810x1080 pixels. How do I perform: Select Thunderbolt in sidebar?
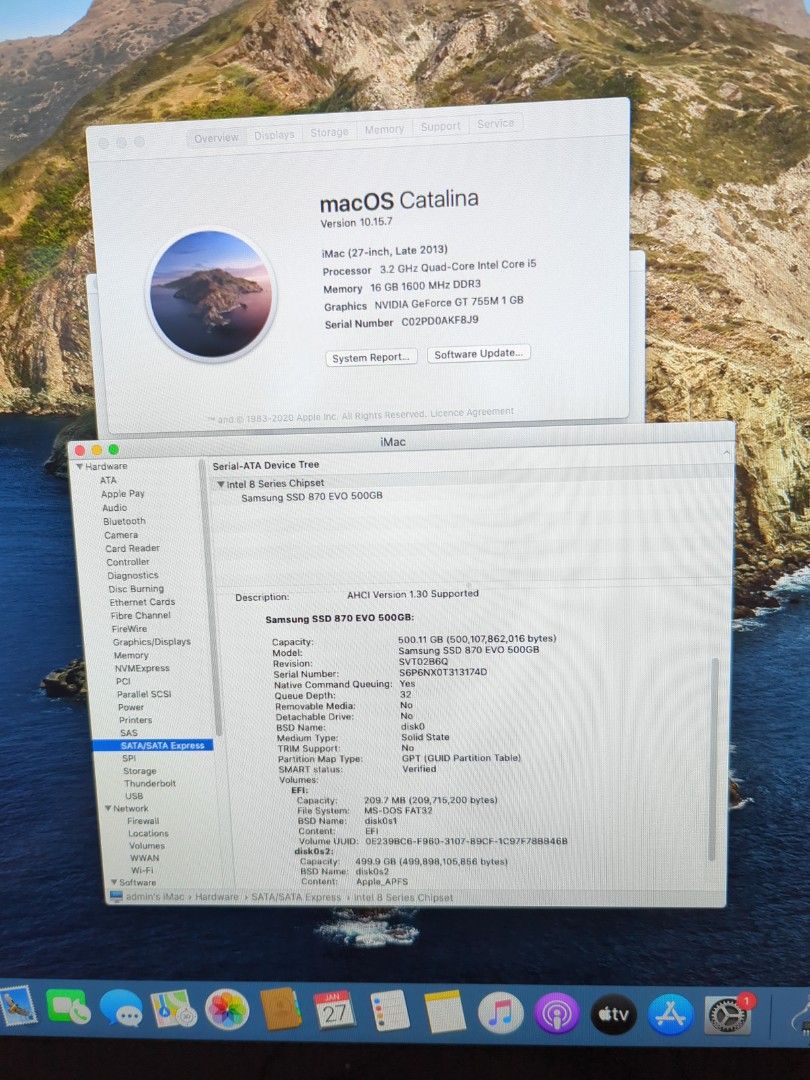tap(150, 783)
